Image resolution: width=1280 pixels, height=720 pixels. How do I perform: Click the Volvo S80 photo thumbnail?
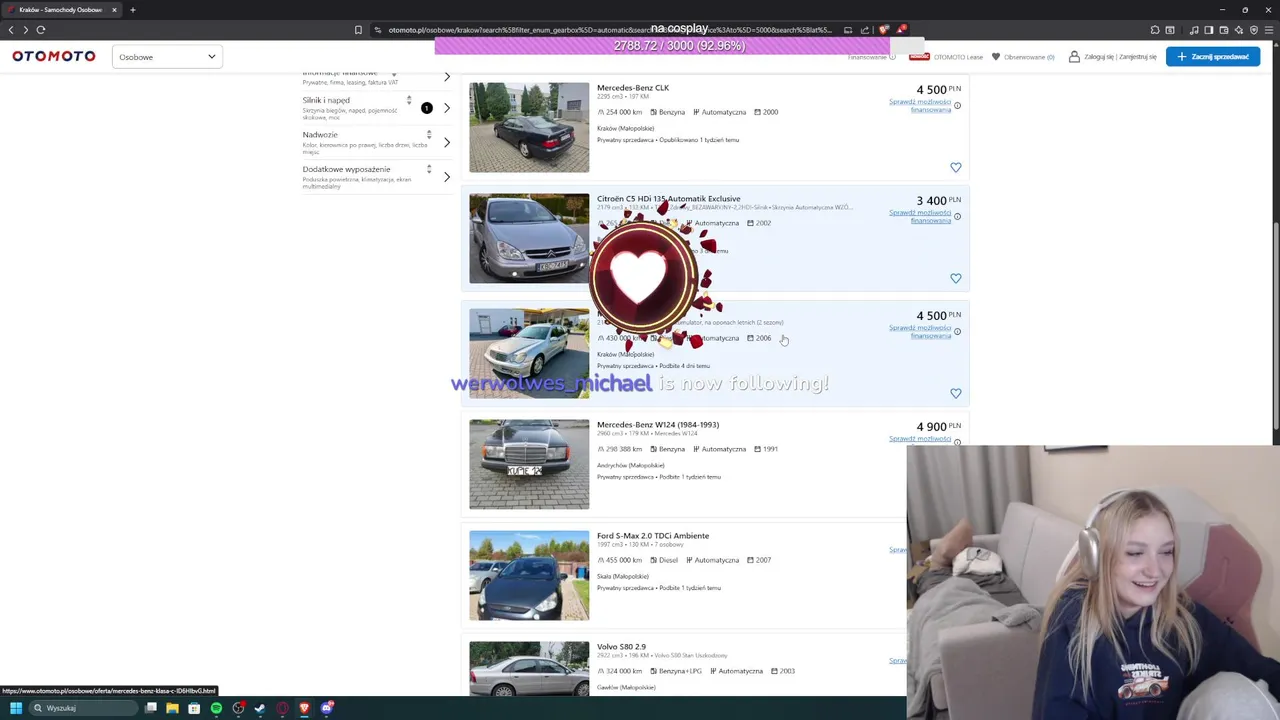pos(529,668)
